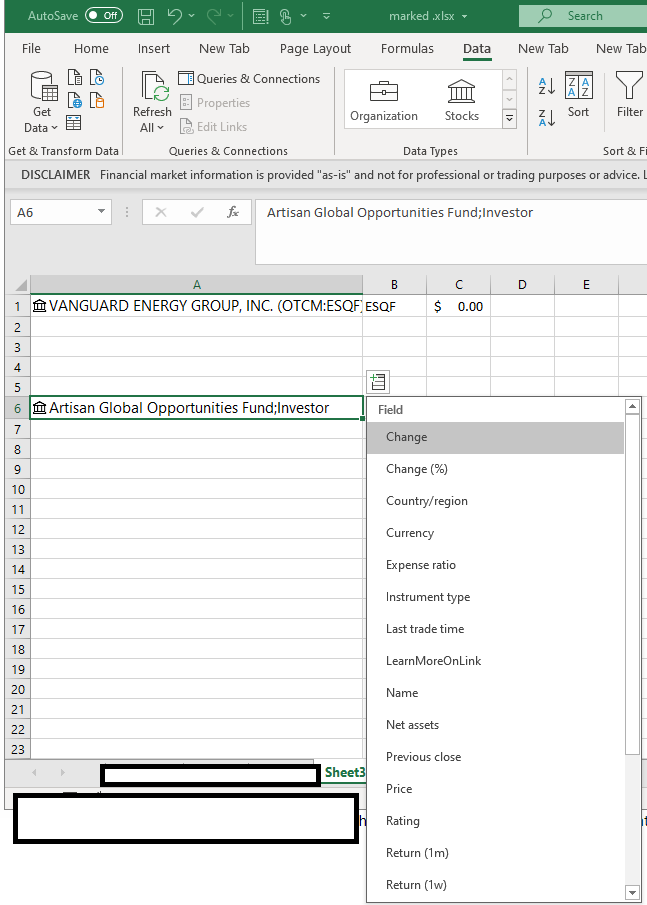The image size is (647, 905).
Task: Click the Existing Connections icon
Action: [x=97, y=100]
